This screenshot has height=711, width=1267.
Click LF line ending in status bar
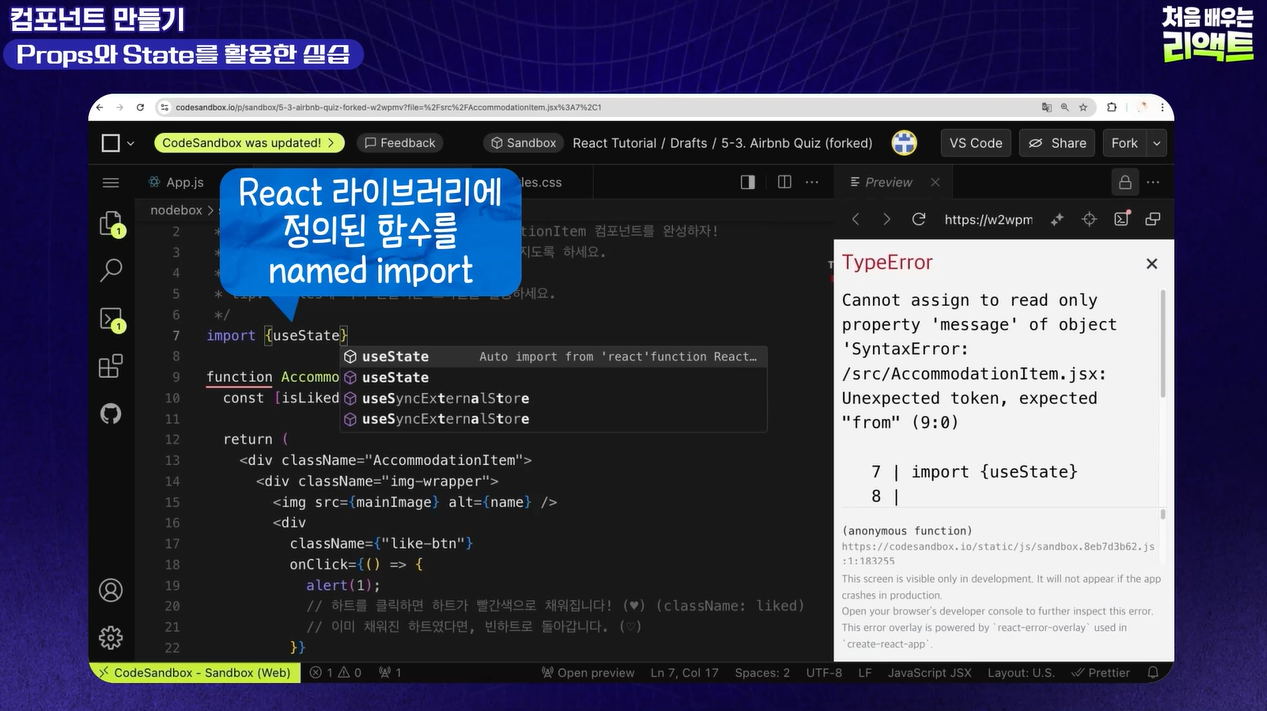864,673
